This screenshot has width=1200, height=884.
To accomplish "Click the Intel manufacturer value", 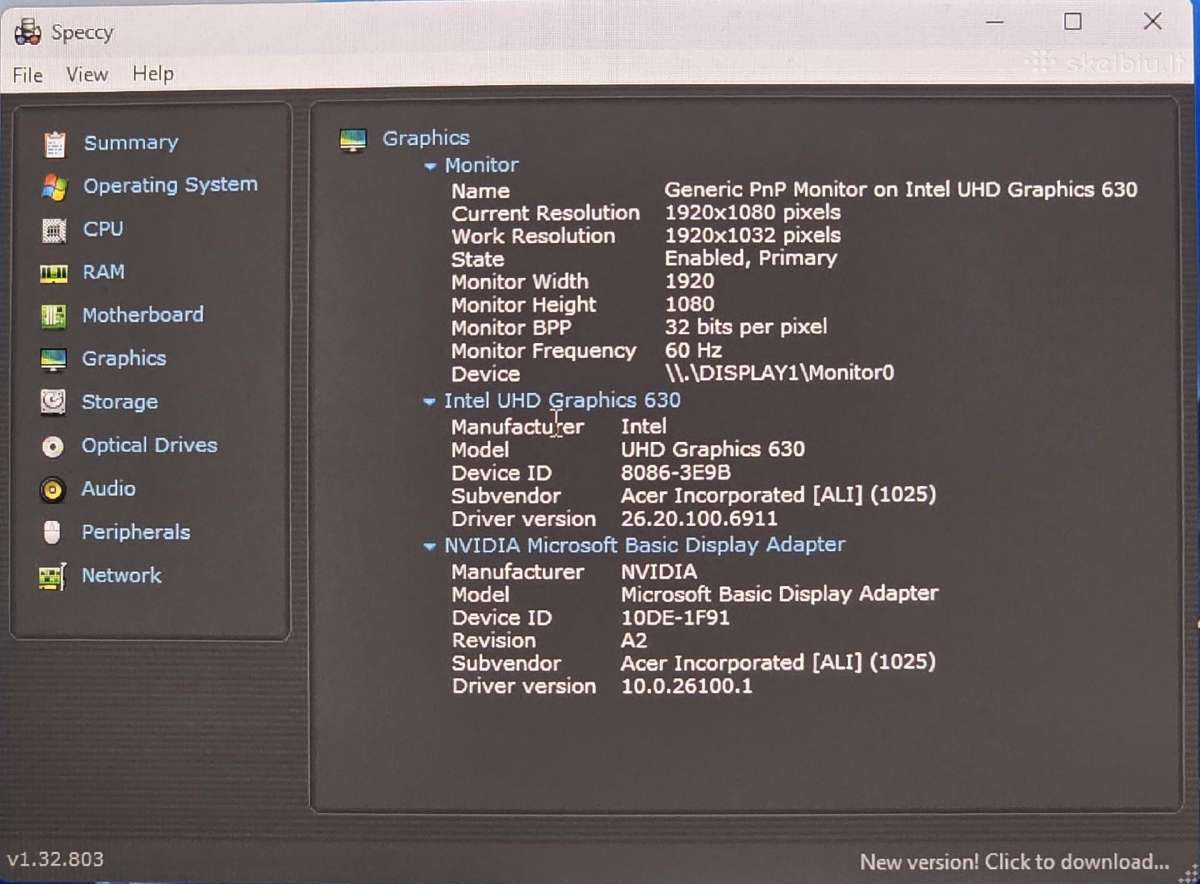I will click(x=643, y=427).
